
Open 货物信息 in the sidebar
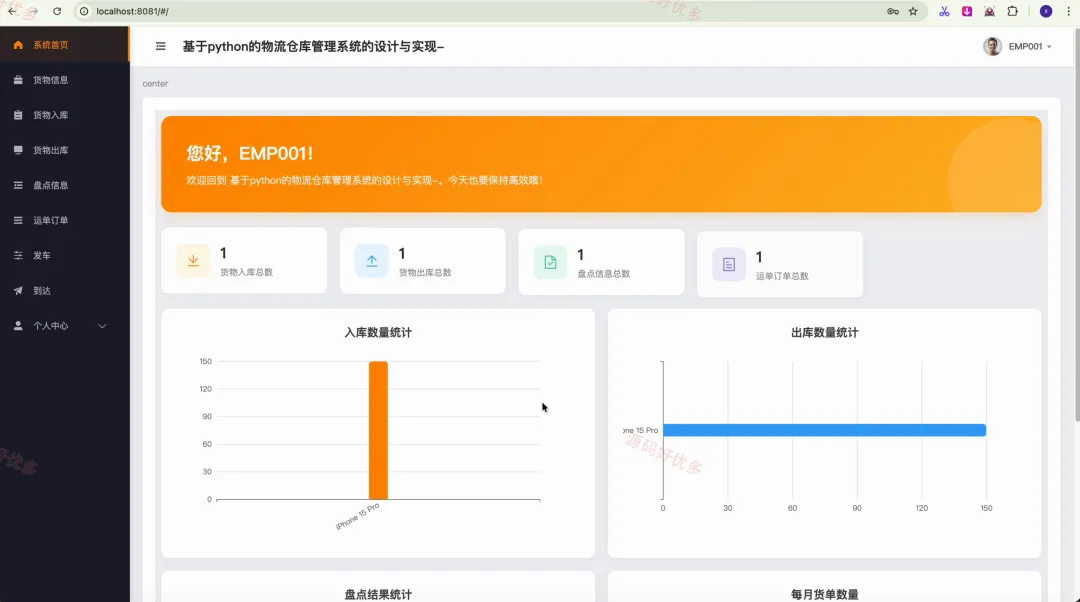(64, 80)
